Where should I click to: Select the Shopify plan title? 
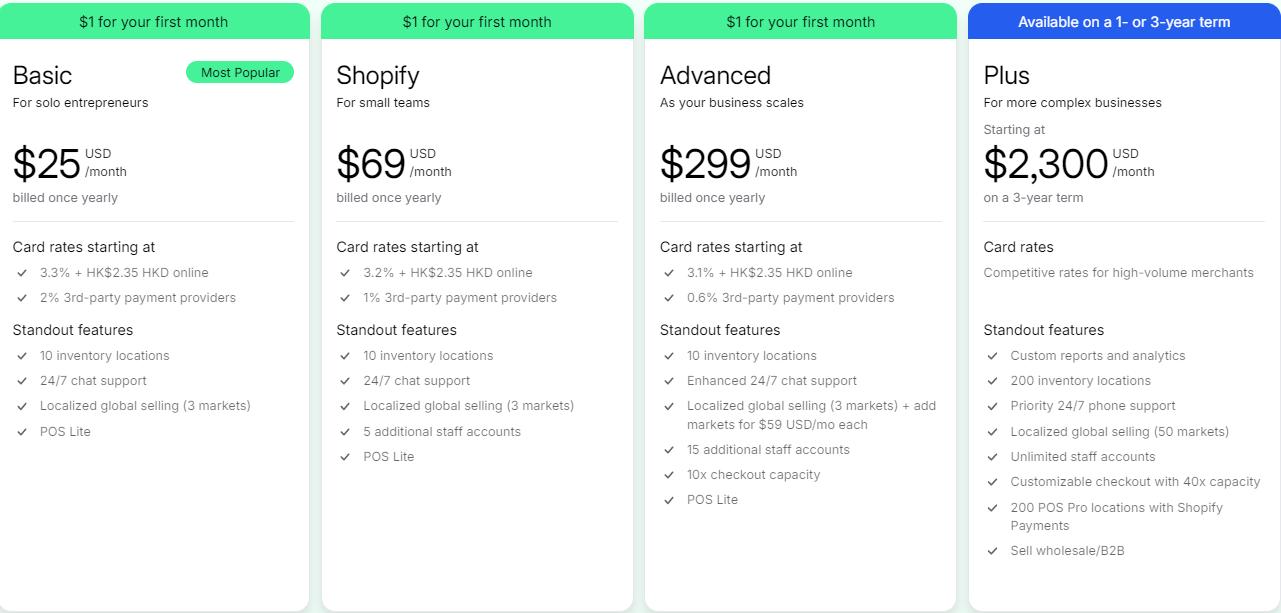click(378, 75)
